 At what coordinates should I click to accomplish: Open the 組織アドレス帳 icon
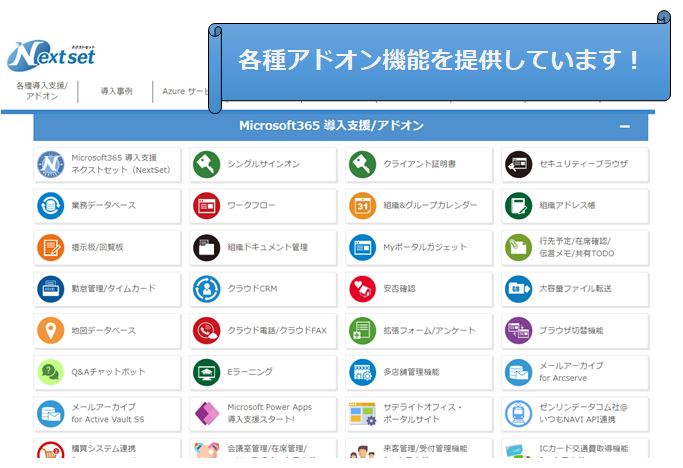518,206
